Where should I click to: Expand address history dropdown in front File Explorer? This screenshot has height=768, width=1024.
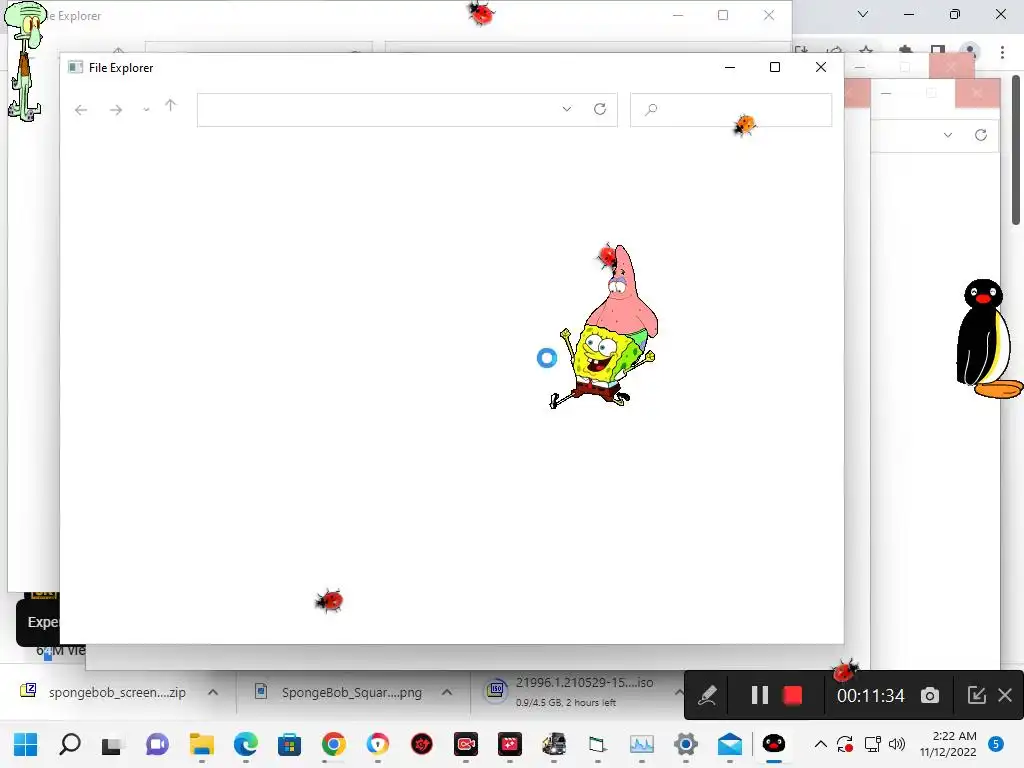567,109
